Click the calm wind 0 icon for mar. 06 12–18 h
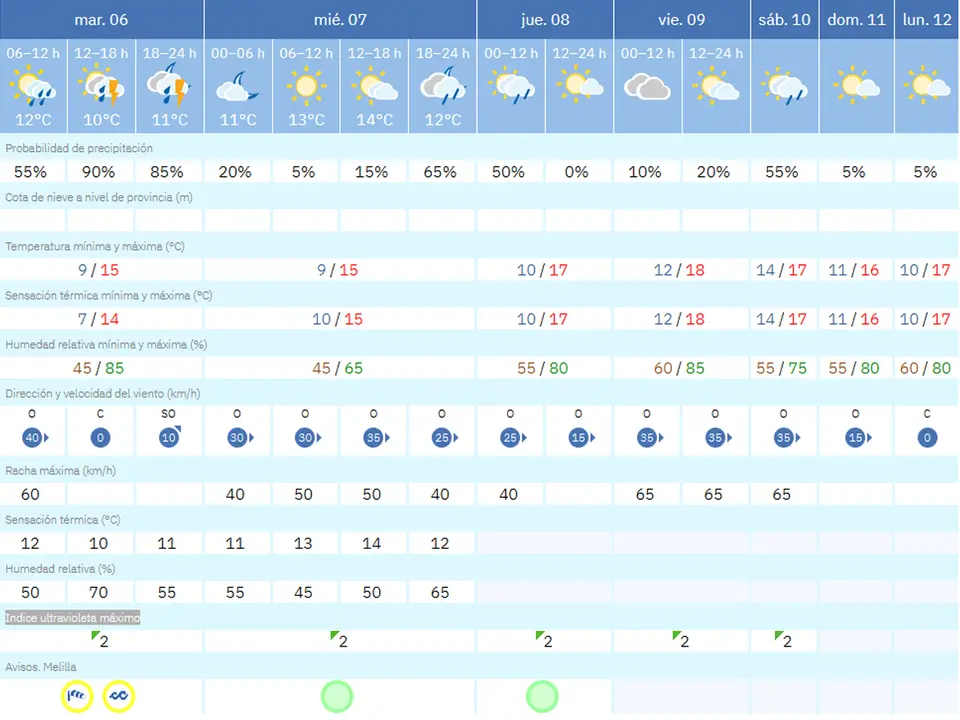The image size is (960, 720). tap(100, 438)
